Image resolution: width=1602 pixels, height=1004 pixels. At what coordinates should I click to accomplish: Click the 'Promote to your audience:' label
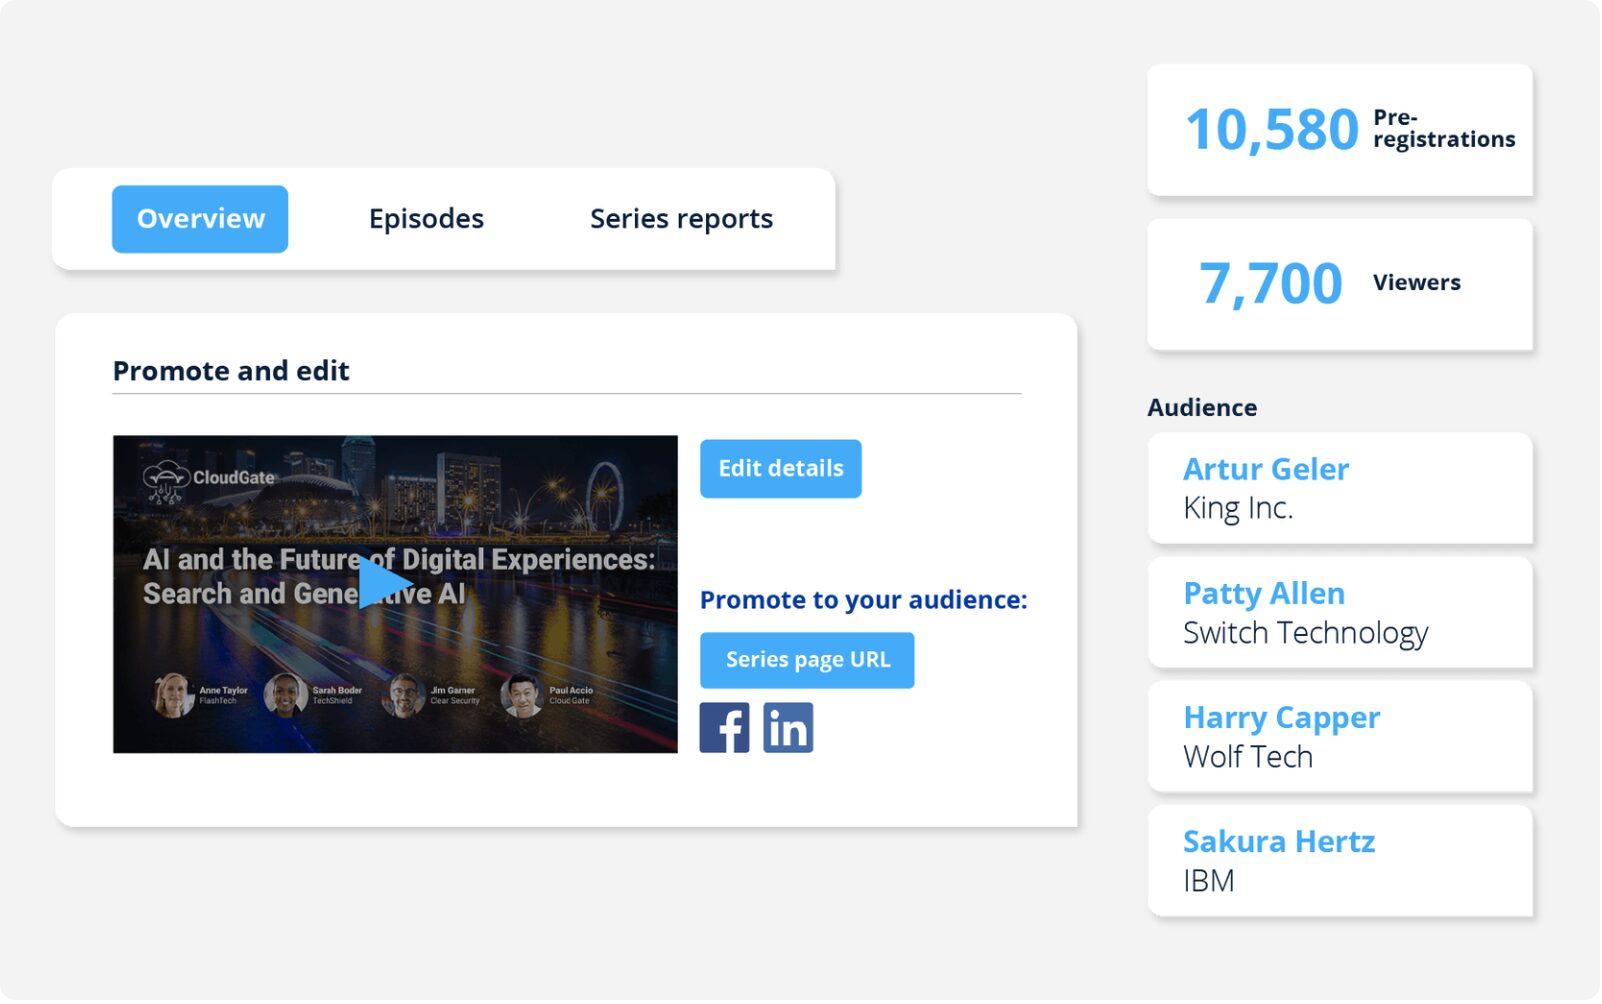tap(865, 600)
